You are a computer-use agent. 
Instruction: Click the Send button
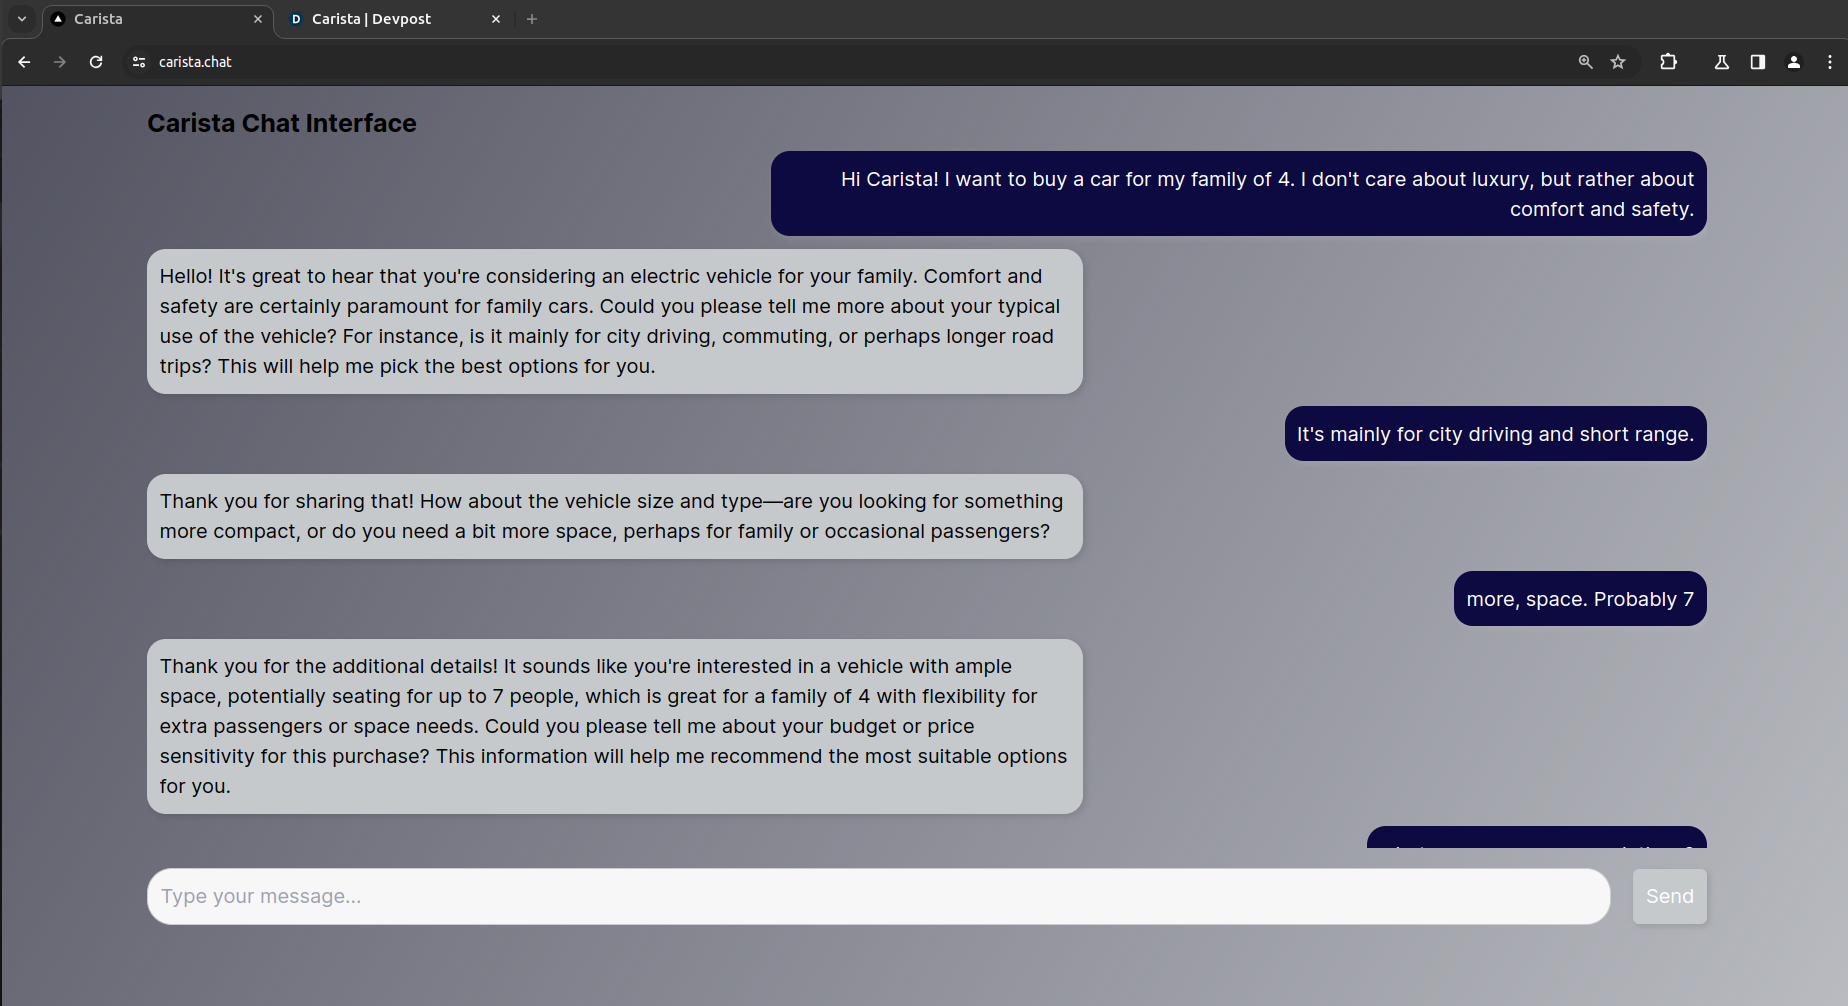1669,896
